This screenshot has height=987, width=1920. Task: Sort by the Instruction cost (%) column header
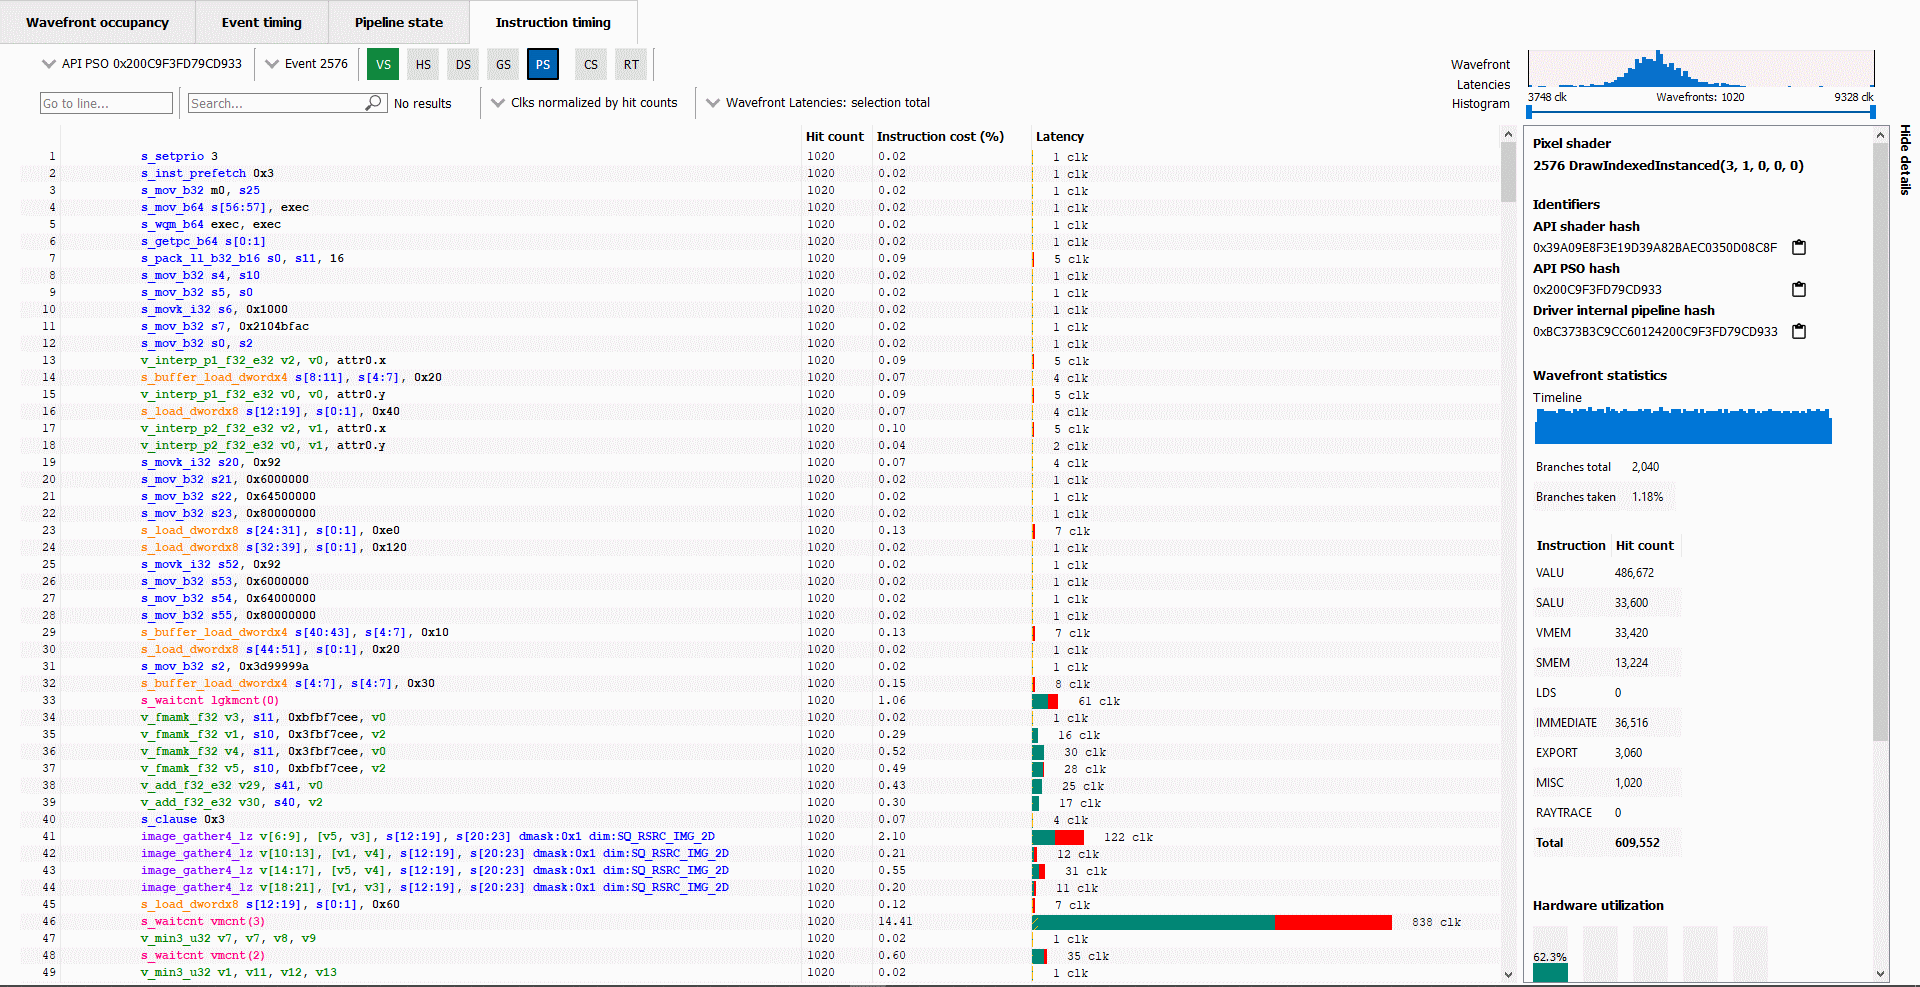(x=939, y=137)
